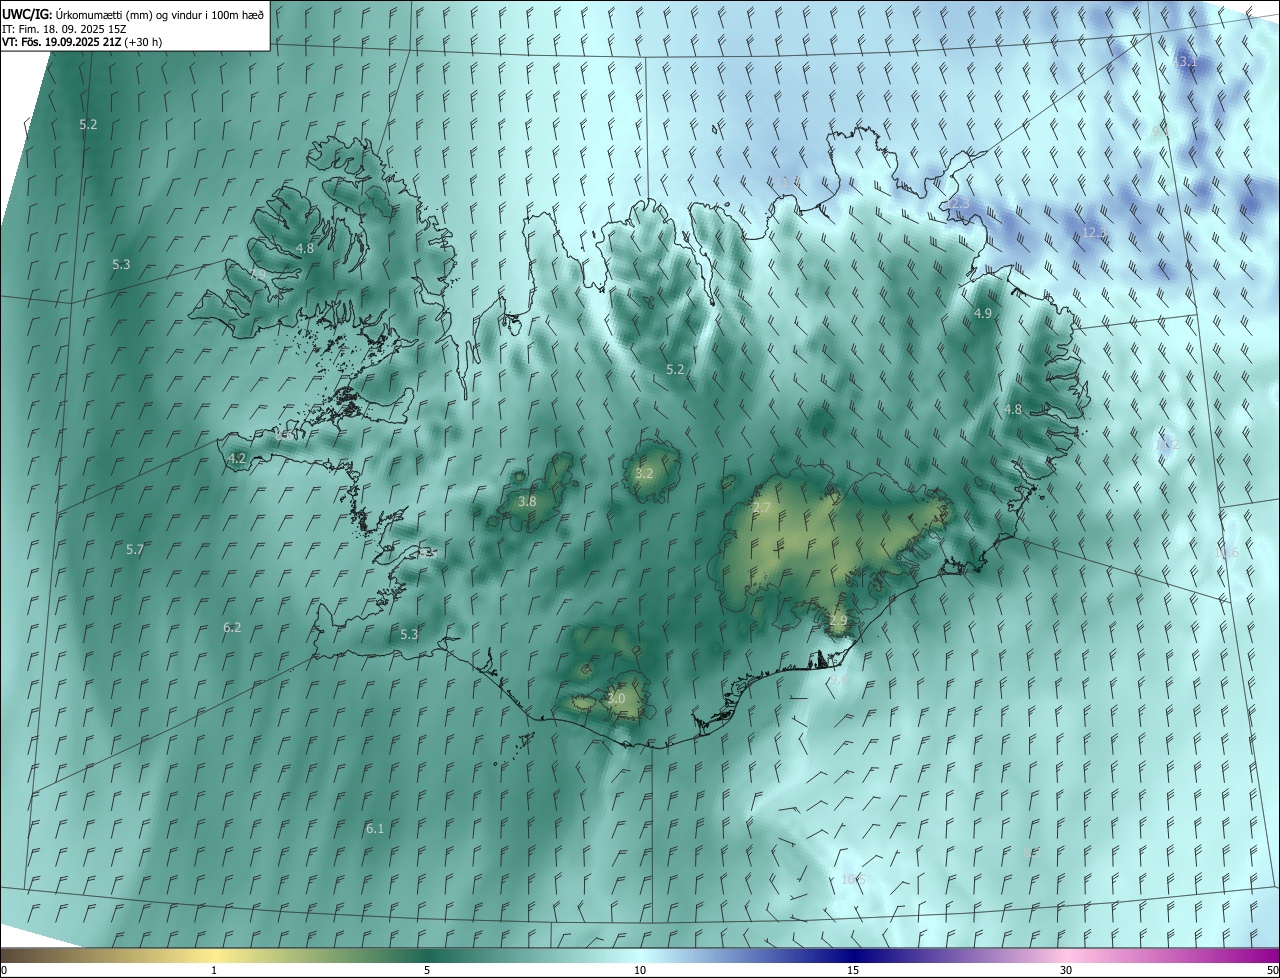This screenshot has width=1280, height=978.
Task: Click the '6.1' value label on the map
Action: pyautogui.click(x=375, y=828)
